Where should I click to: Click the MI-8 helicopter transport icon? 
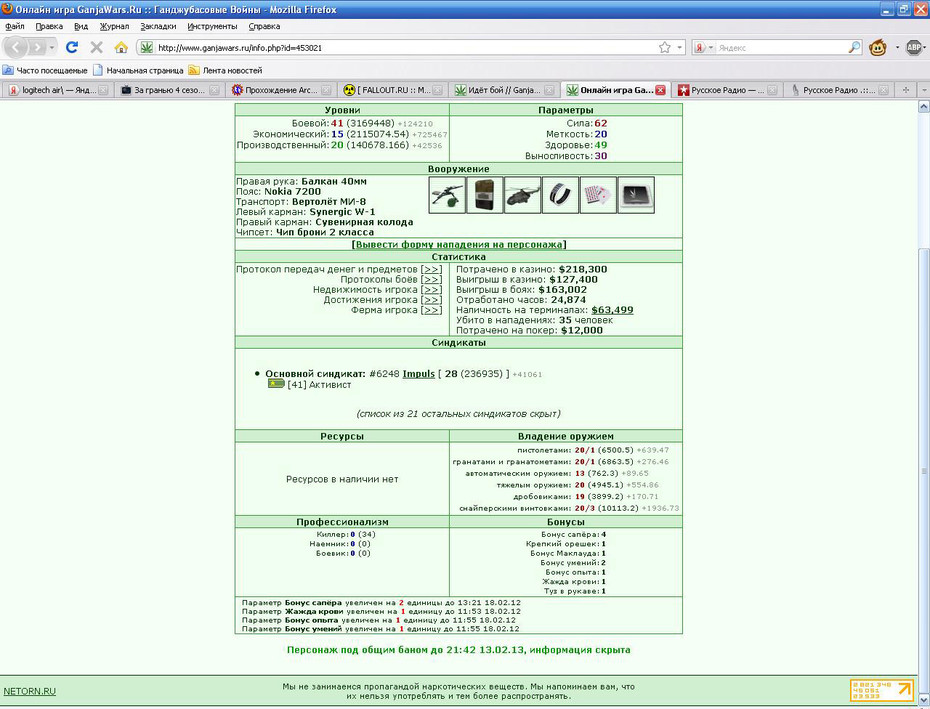pos(523,195)
